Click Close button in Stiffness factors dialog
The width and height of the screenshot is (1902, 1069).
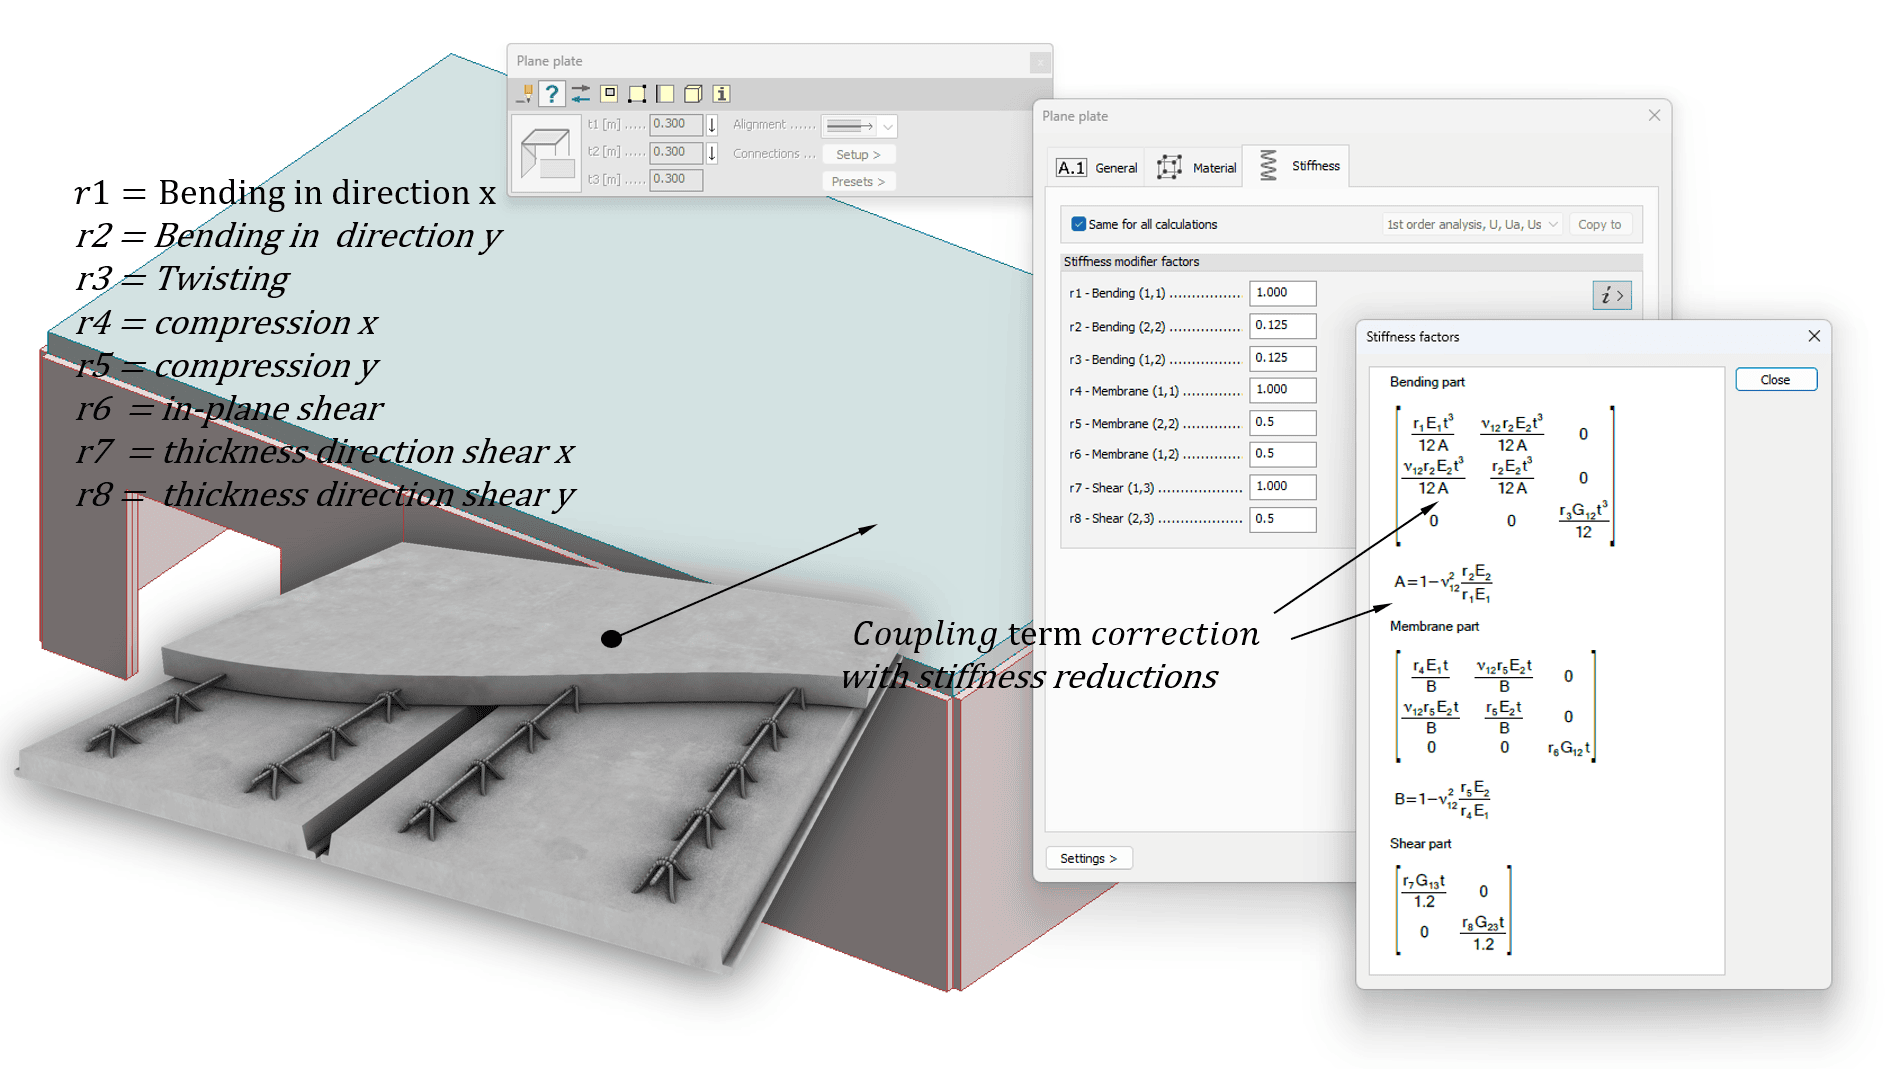pyautogui.click(x=1776, y=380)
